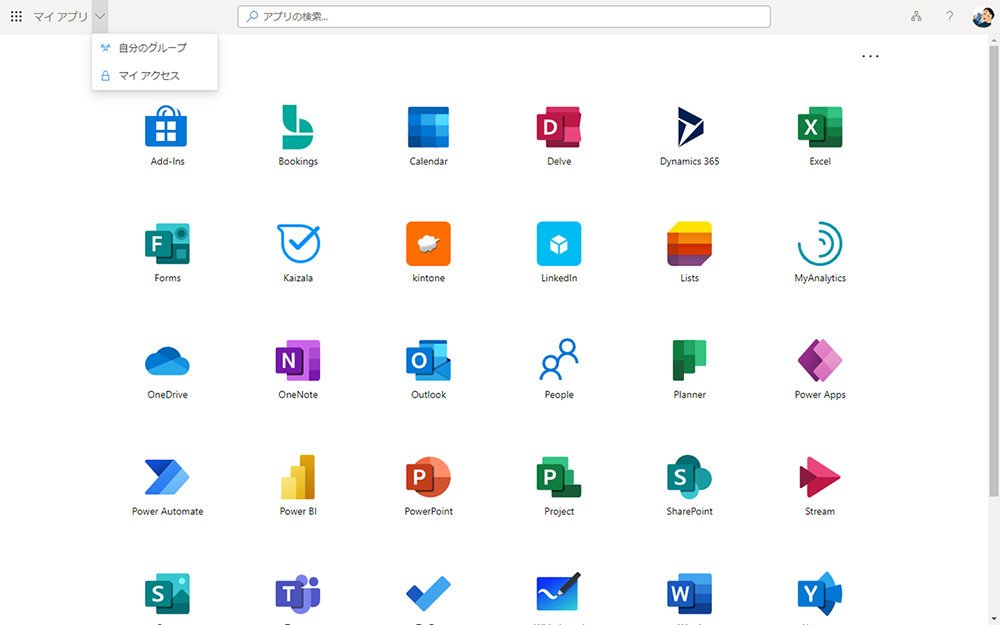
Task: Open the Calendar app icon
Action: click(x=428, y=127)
